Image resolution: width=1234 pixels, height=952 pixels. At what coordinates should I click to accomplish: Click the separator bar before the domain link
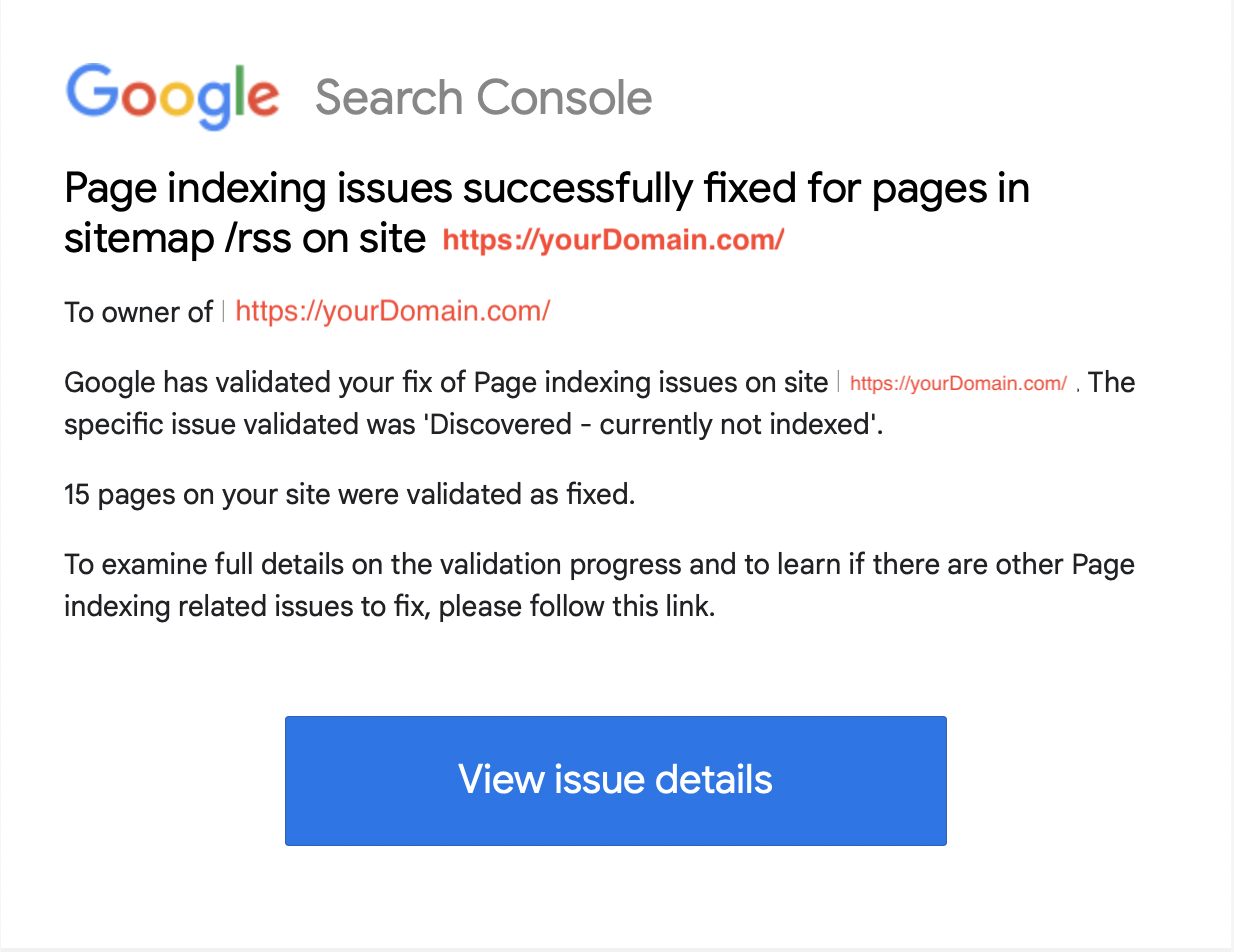tap(222, 311)
